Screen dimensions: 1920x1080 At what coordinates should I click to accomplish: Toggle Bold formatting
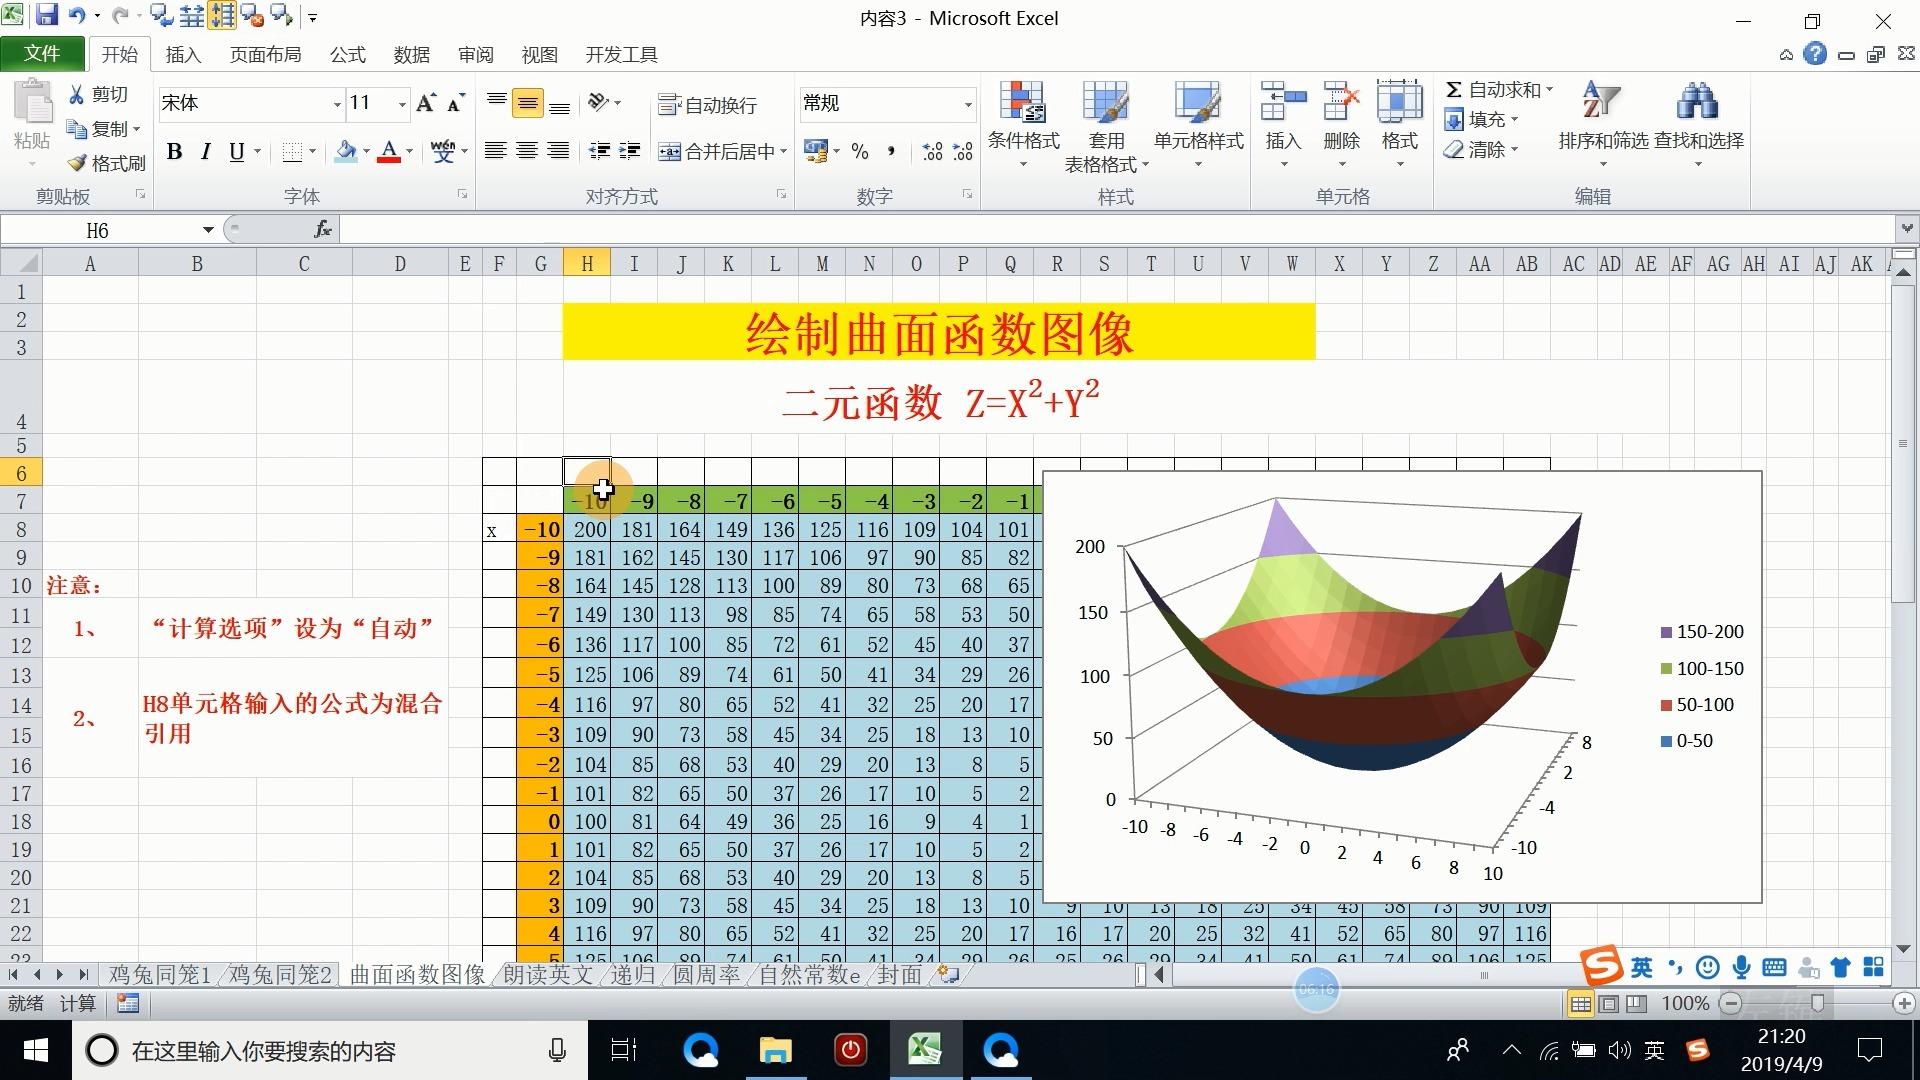click(x=175, y=151)
